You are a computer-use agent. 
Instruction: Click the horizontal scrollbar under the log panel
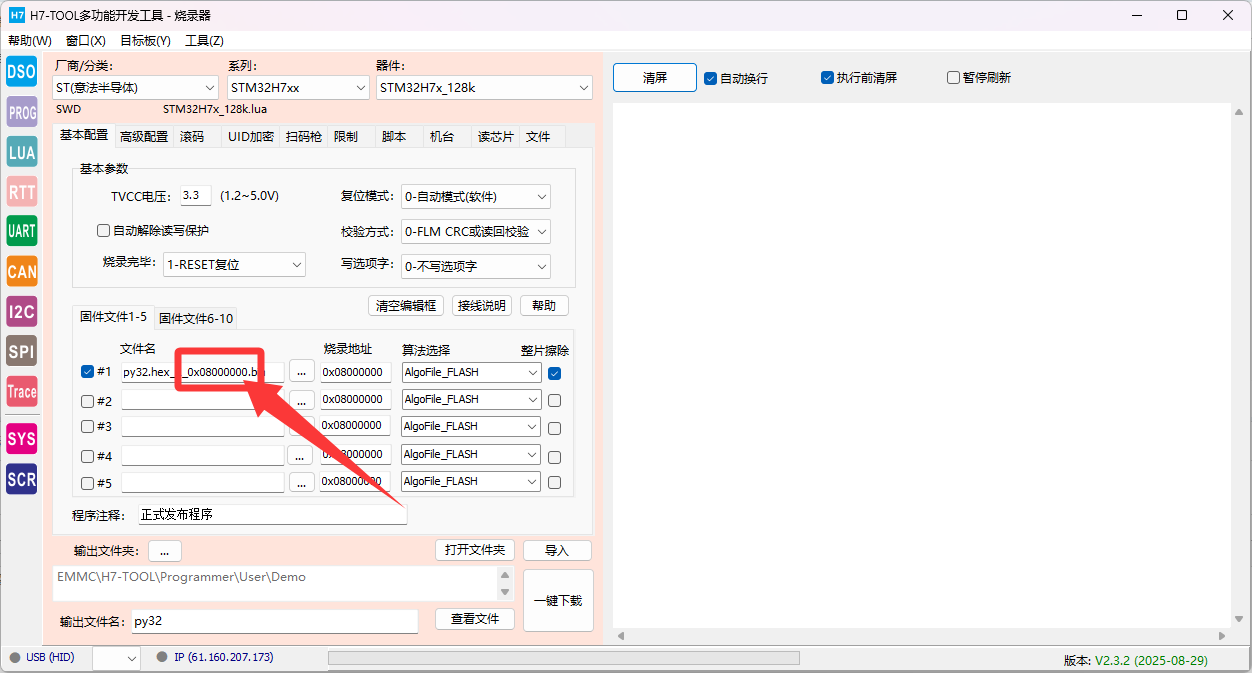pos(920,636)
